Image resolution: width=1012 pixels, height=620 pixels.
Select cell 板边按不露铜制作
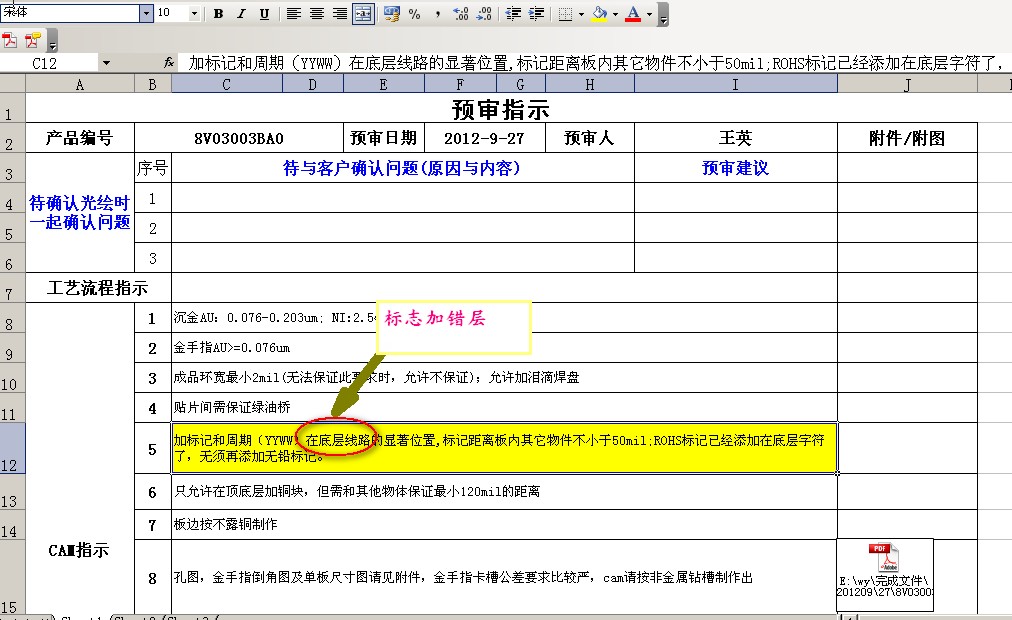(504, 525)
